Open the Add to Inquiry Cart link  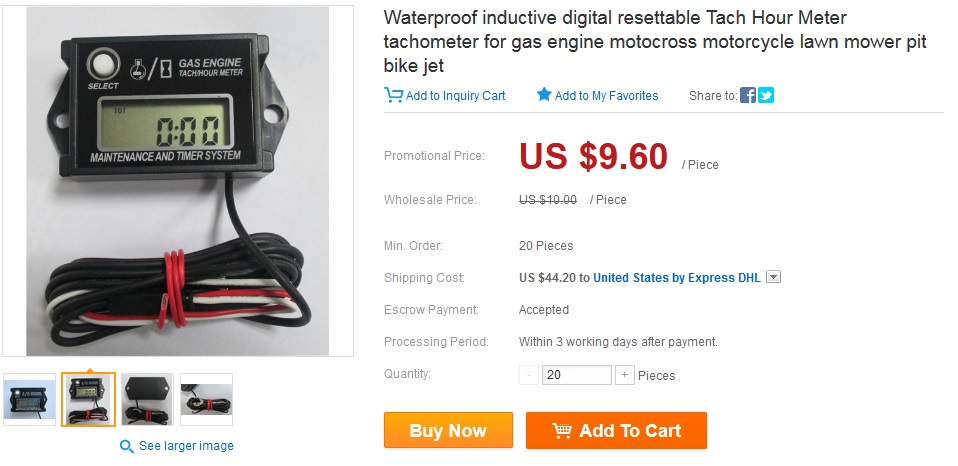click(455, 96)
